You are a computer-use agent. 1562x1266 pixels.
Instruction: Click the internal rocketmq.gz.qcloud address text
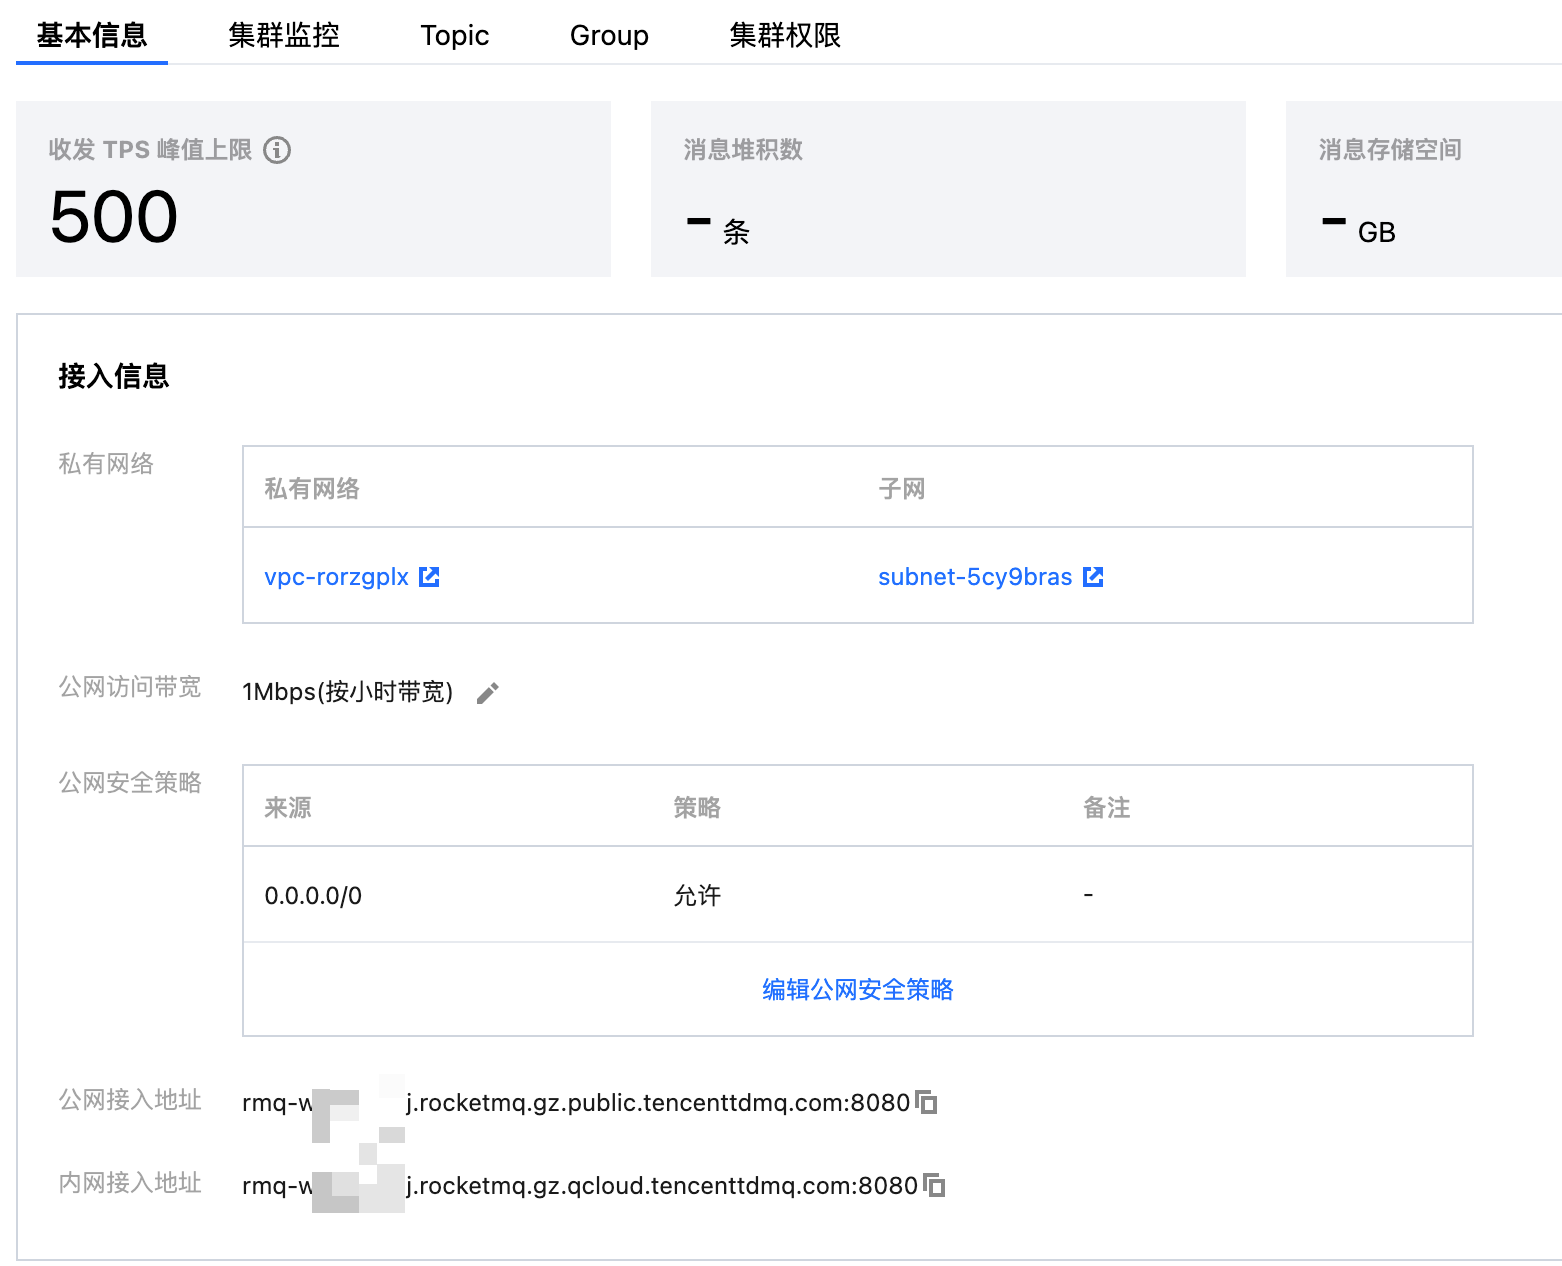click(661, 1186)
